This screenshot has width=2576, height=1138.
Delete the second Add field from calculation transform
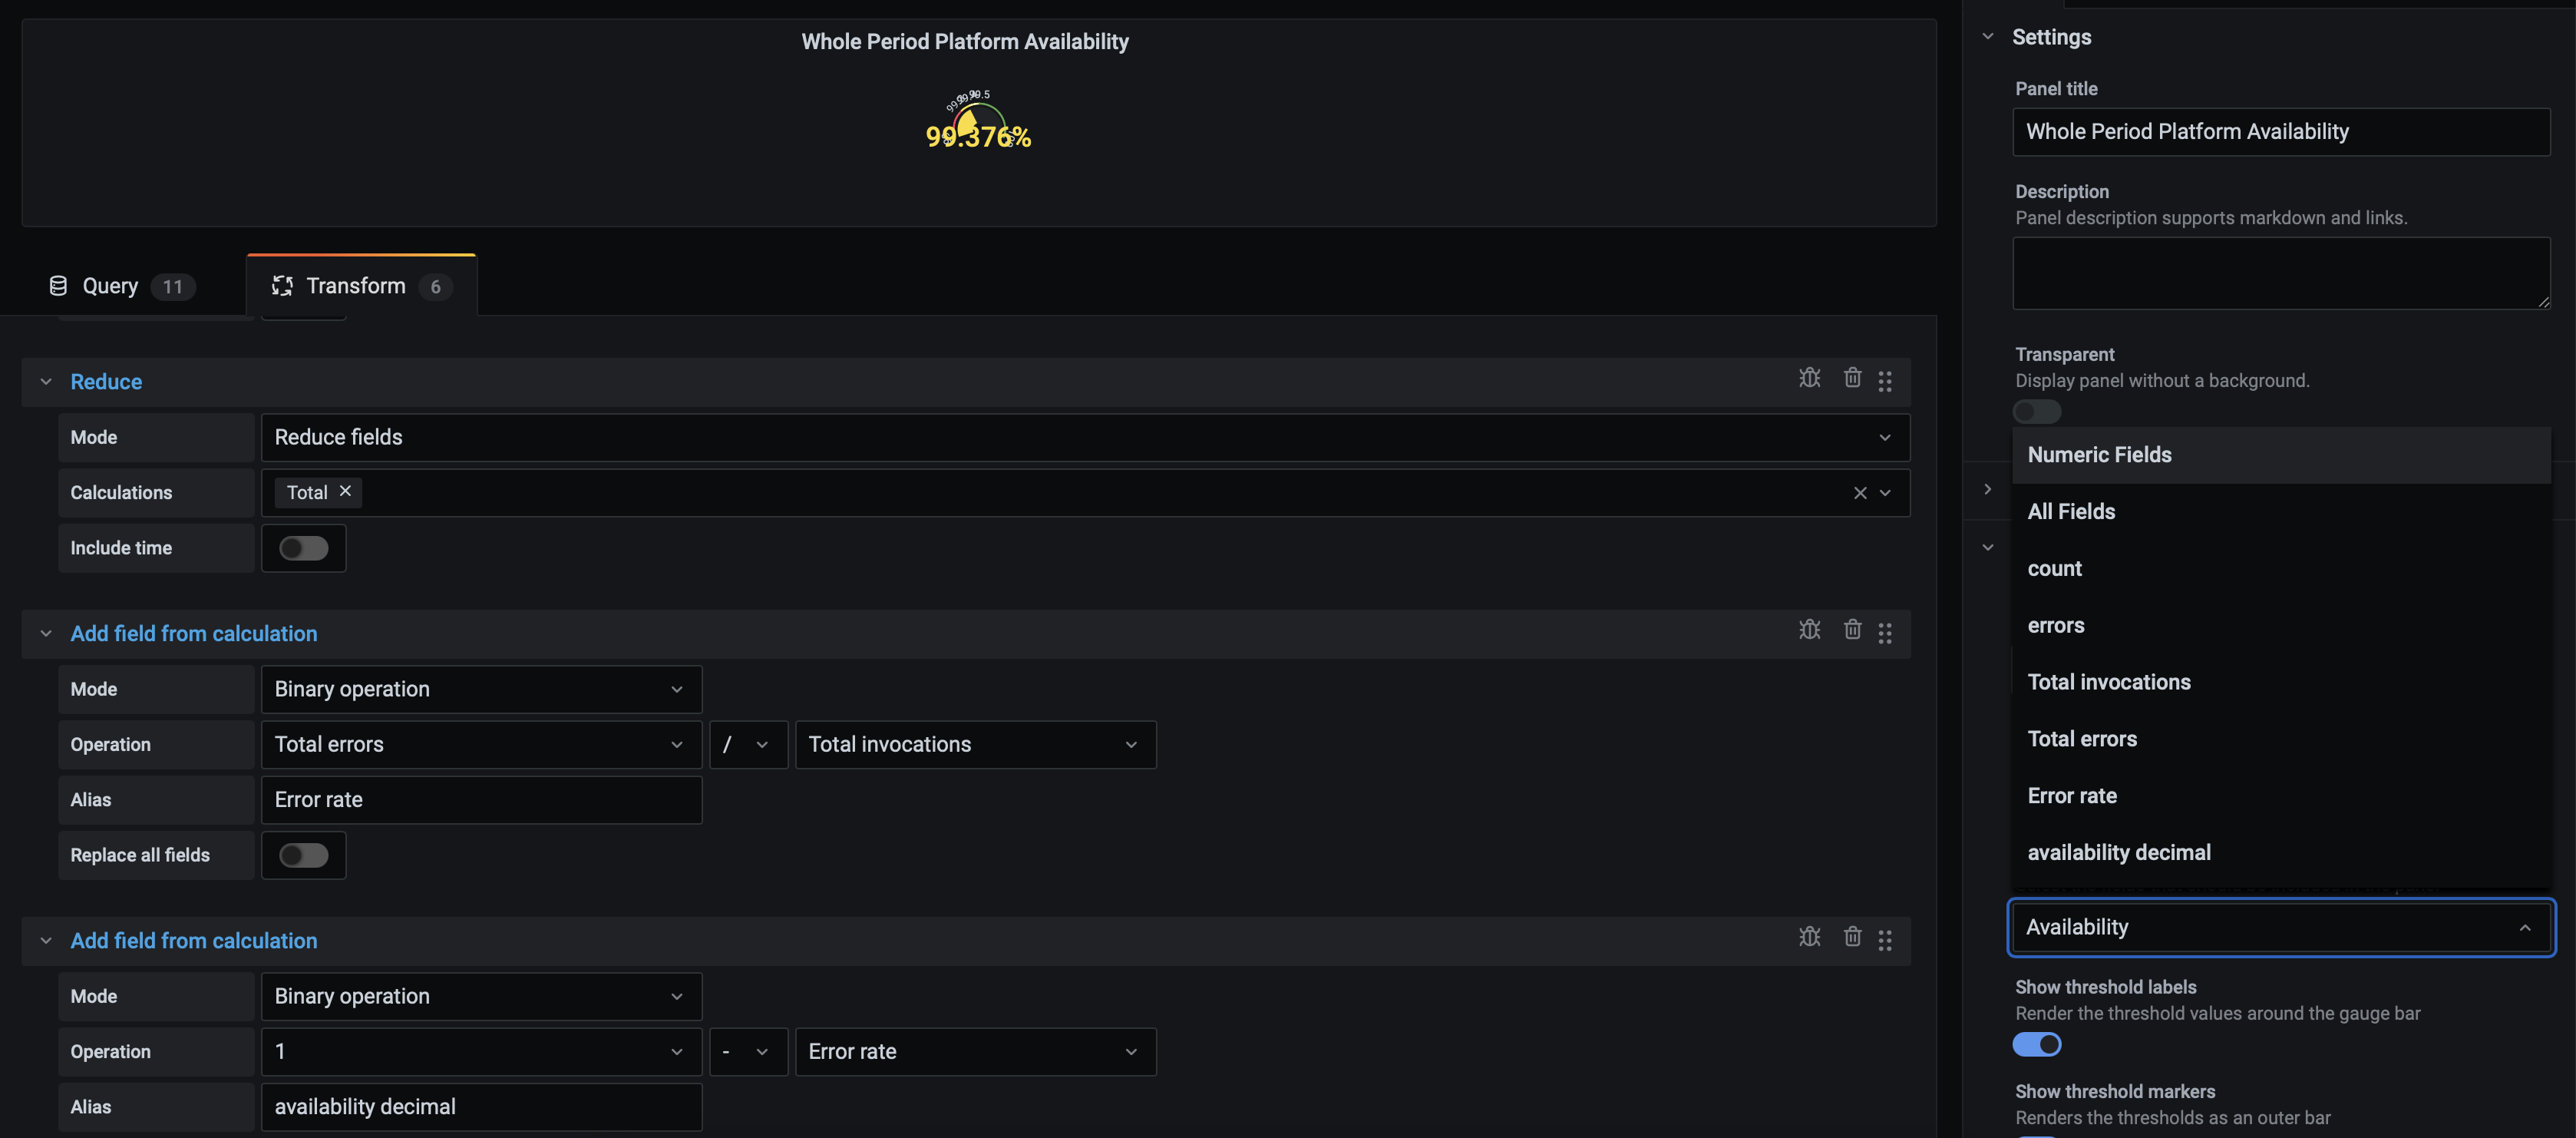tap(1852, 937)
